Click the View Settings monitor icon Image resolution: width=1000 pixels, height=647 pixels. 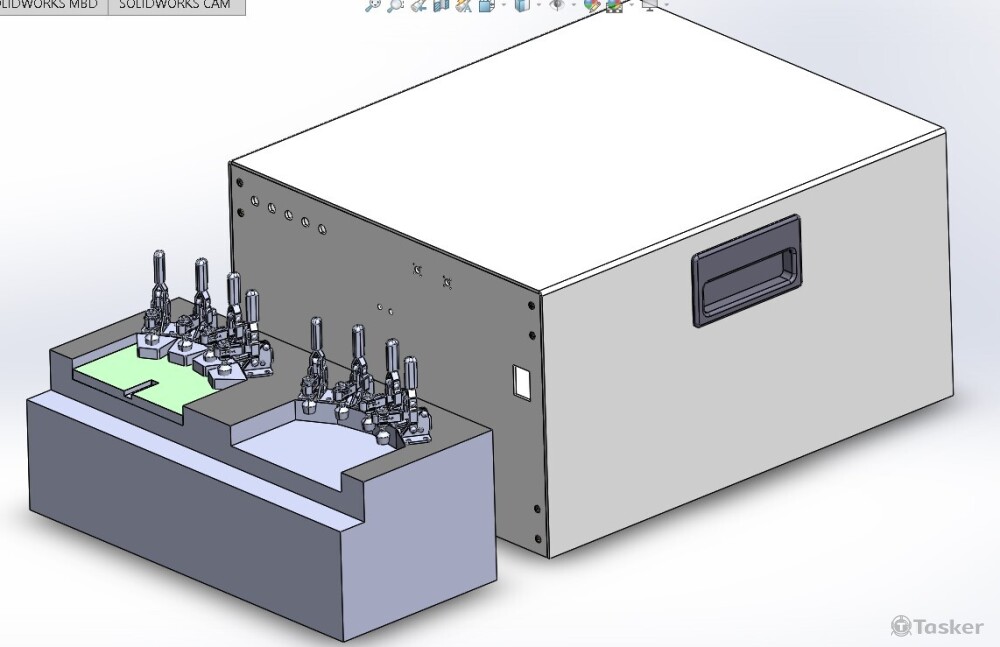(x=649, y=5)
